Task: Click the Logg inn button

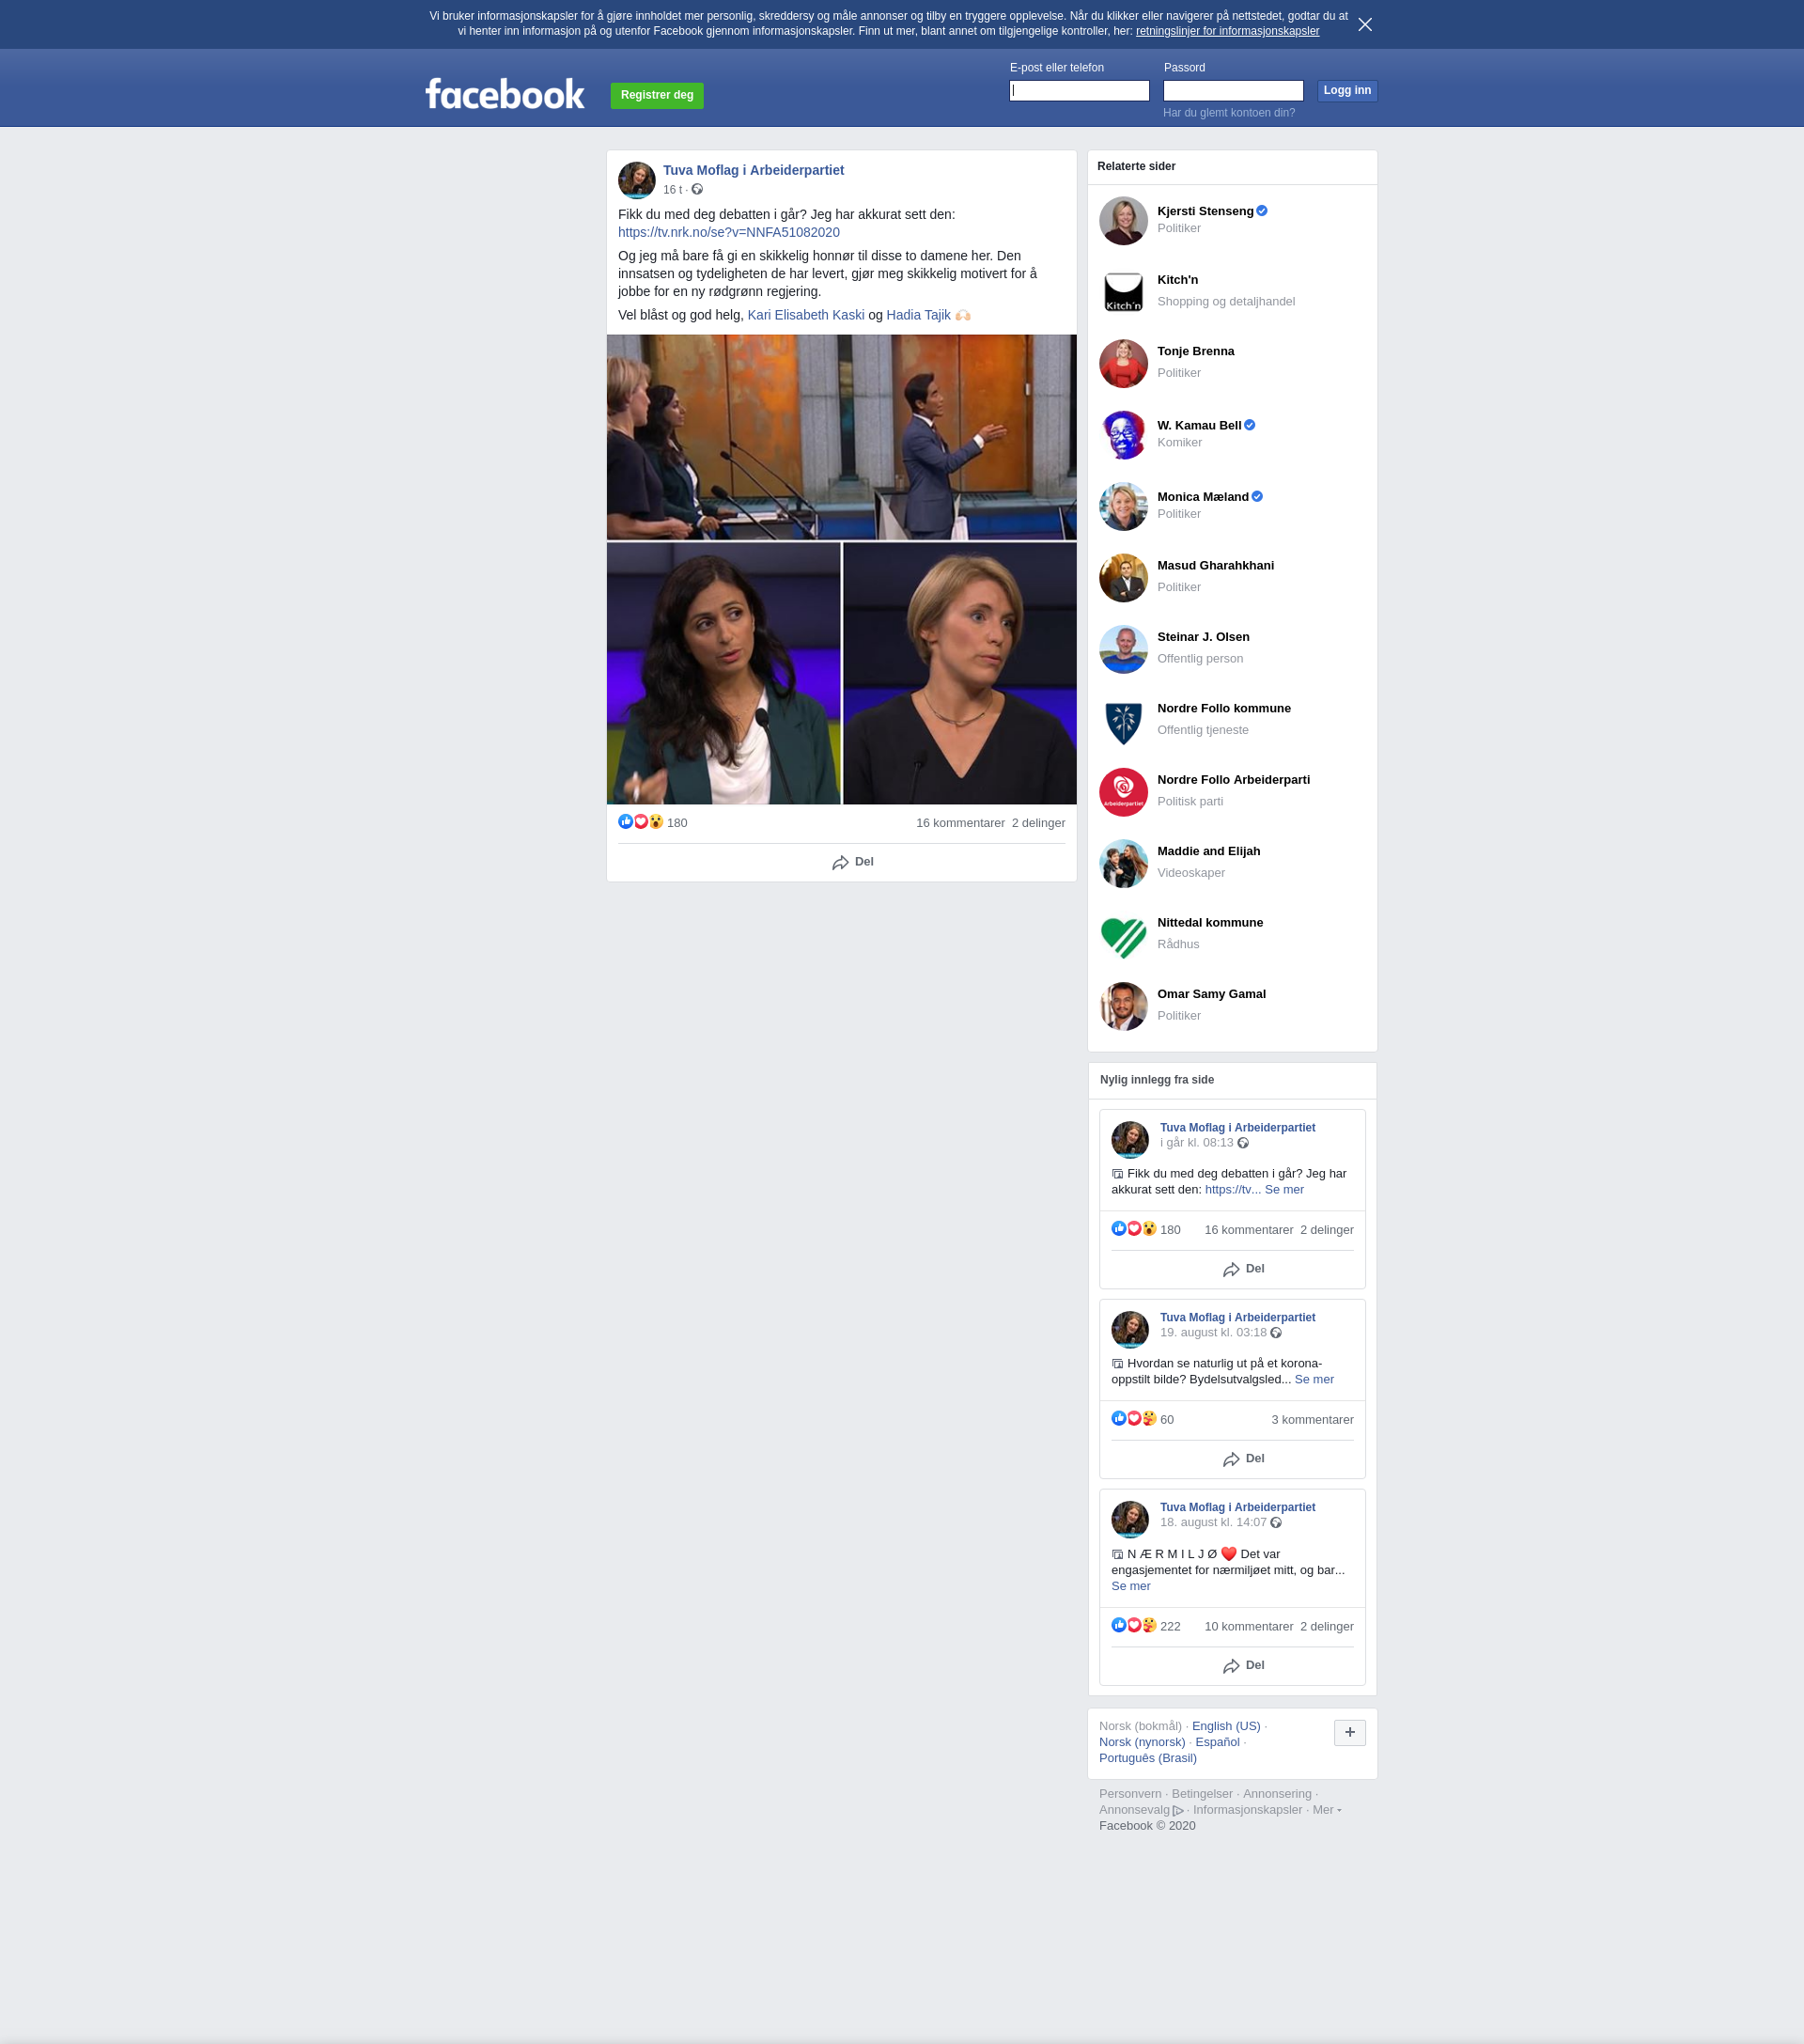Action: click(1347, 91)
